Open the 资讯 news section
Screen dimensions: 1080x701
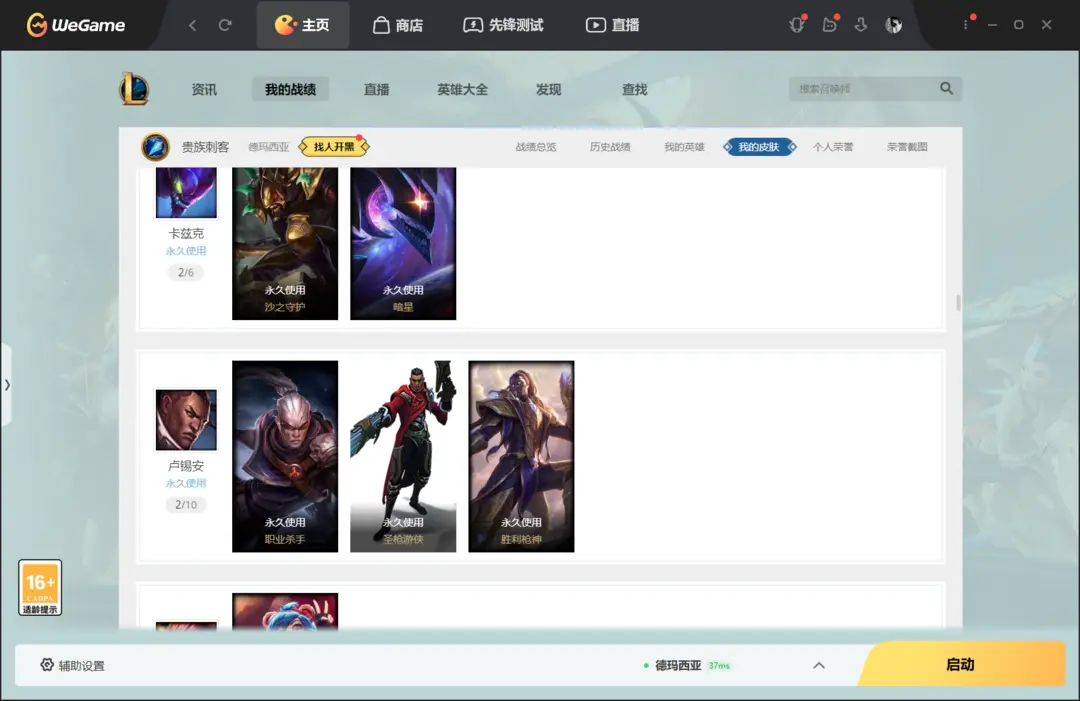click(x=204, y=90)
